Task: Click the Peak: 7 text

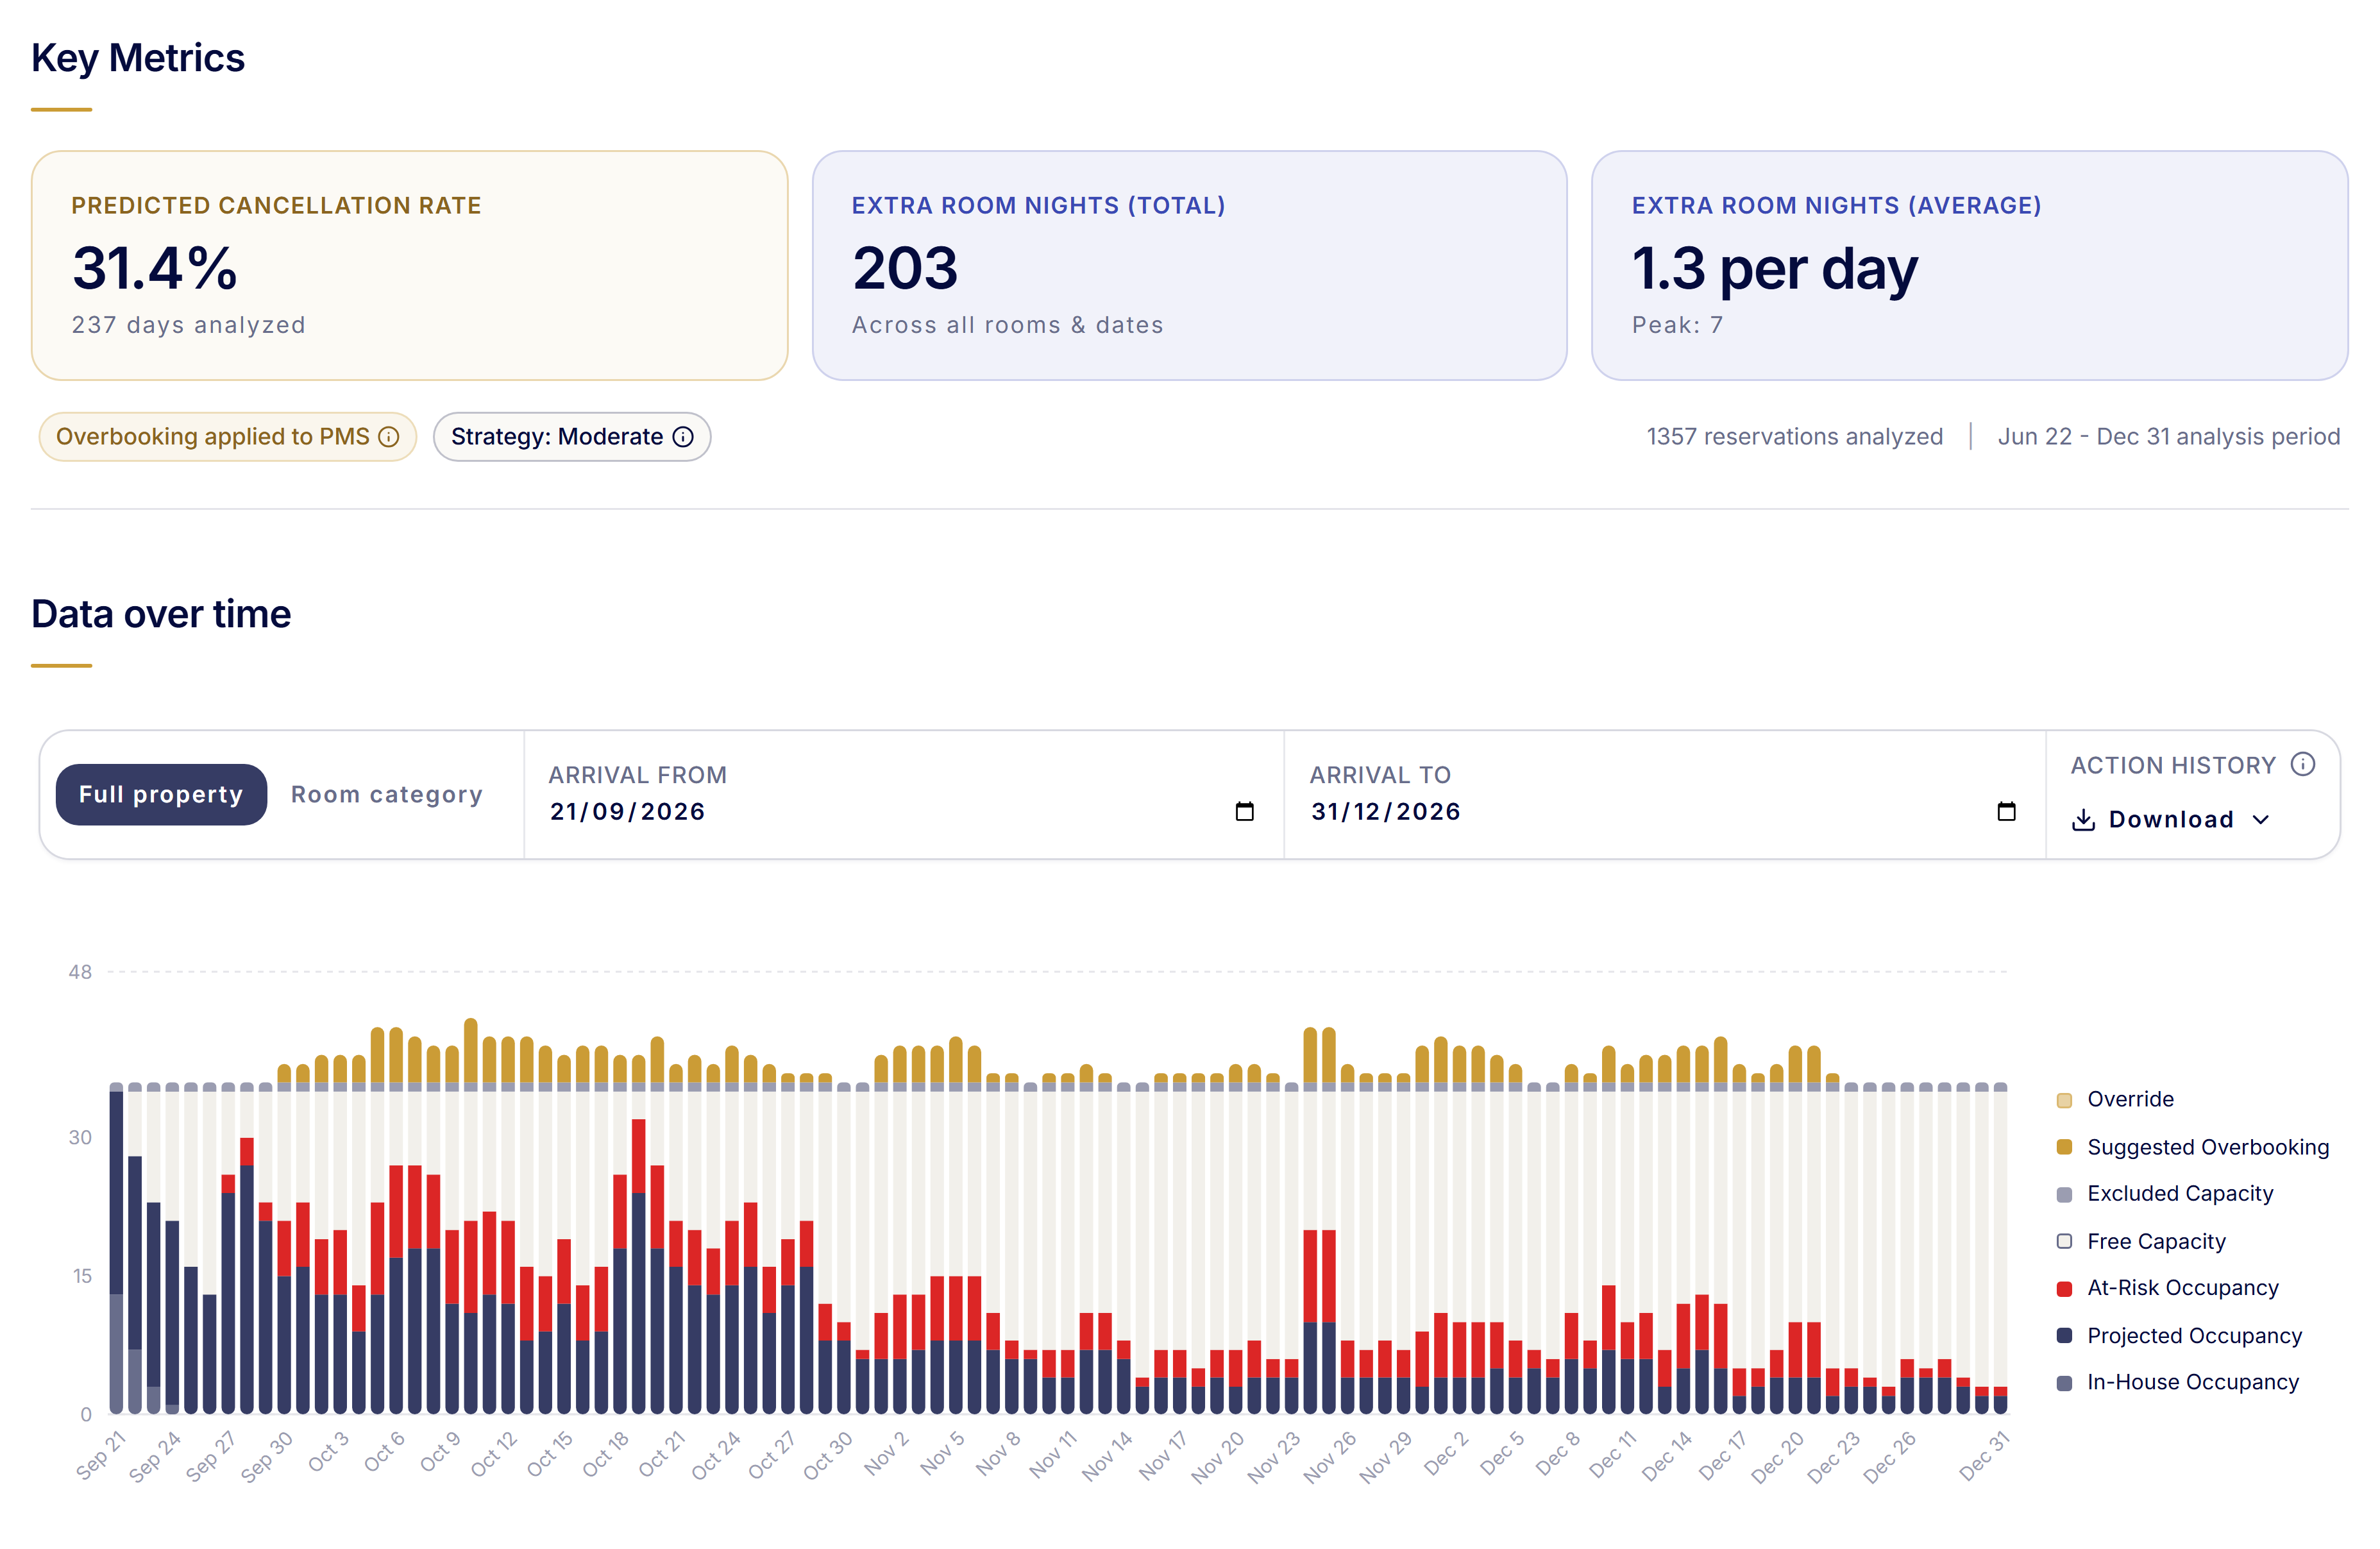Action: tap(1677, 325)
